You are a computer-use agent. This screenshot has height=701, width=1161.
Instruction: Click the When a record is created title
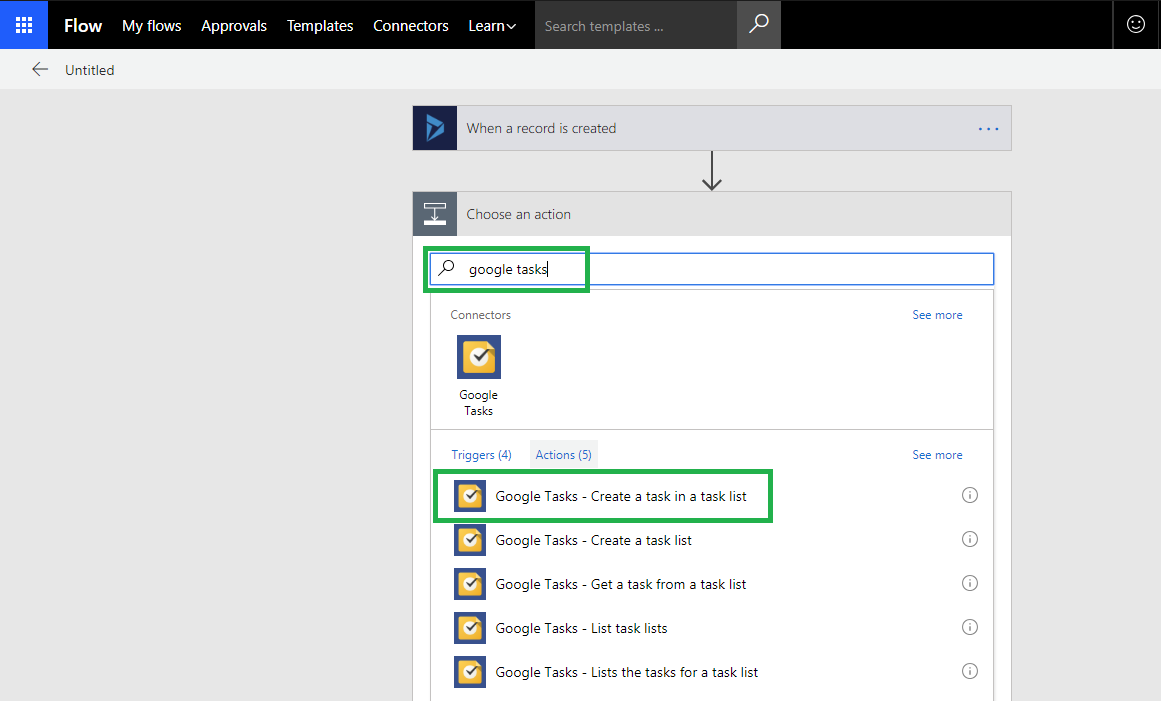(x=541, y=128)
